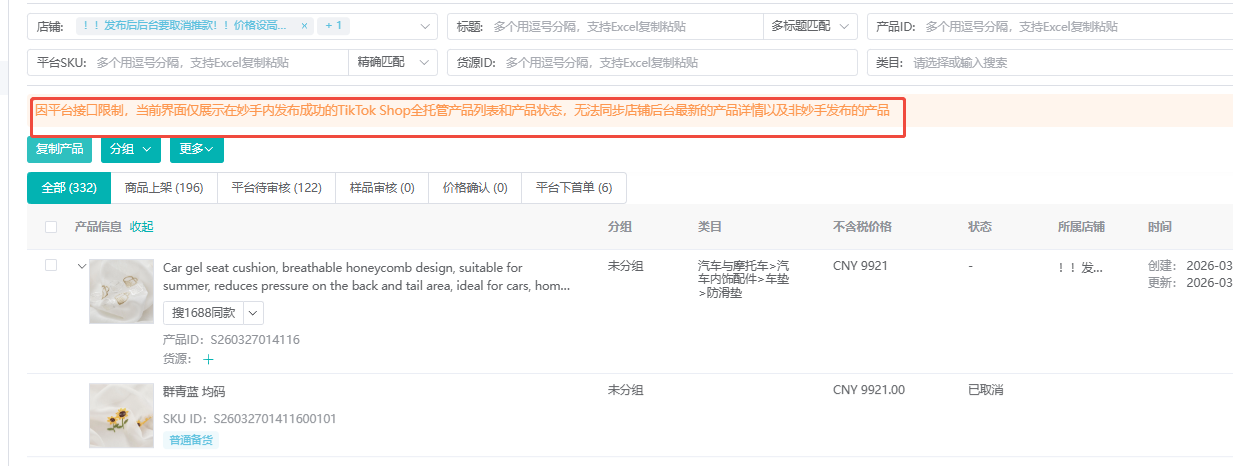Switch to the 商品上架 (196) tab
The width and height of the screenshot is (1233, 466).
click(164, 188)
